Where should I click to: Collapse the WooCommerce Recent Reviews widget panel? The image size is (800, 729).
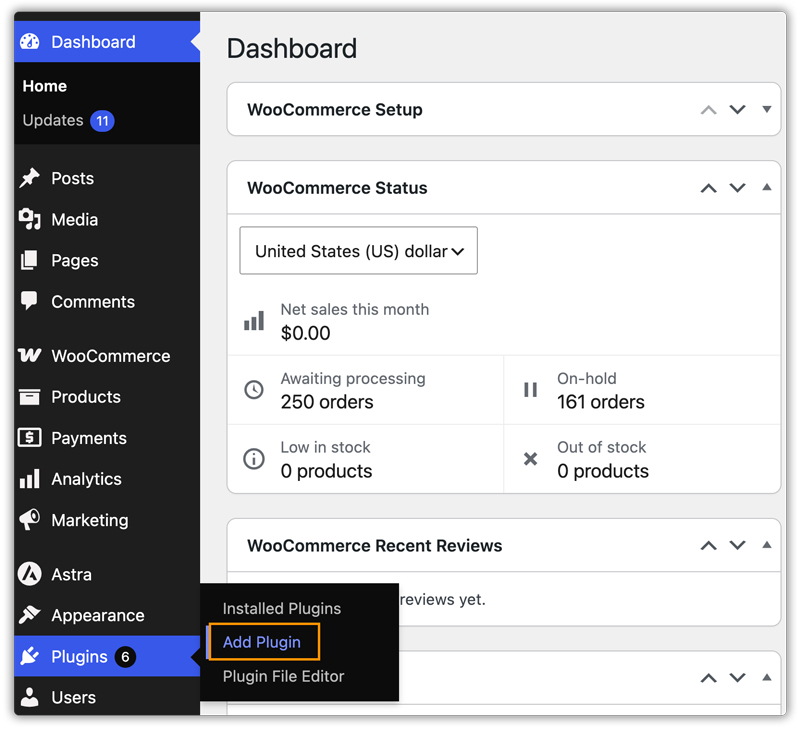point(767,545)
